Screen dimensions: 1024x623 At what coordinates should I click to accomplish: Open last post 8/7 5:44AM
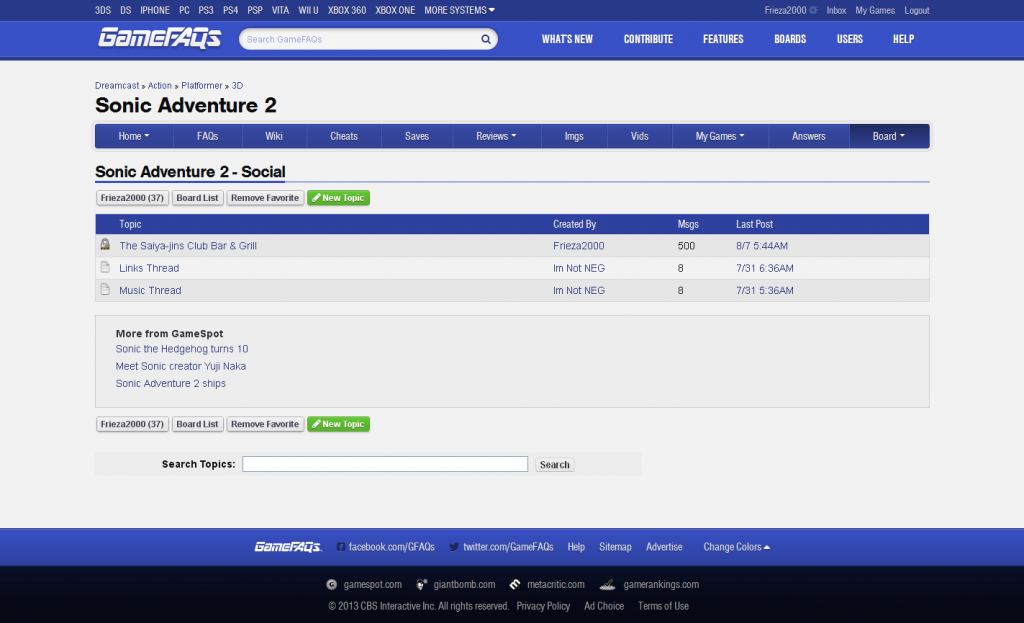click(x=761, y=246)
